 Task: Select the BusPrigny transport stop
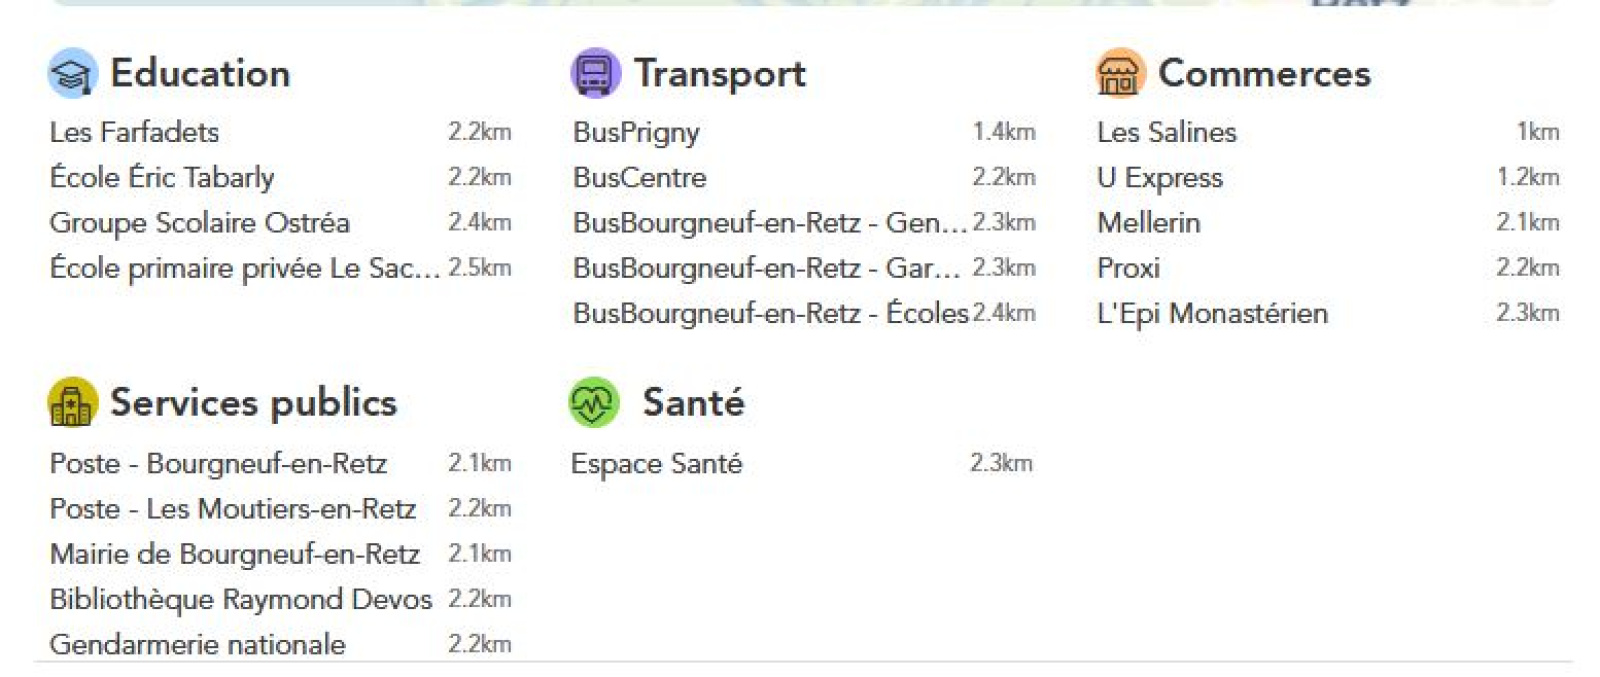(636, 132)
